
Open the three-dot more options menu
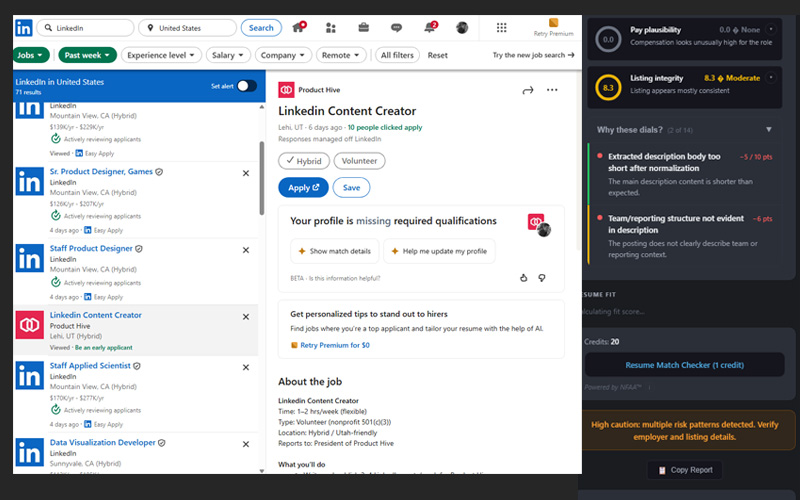click(552, 91)
